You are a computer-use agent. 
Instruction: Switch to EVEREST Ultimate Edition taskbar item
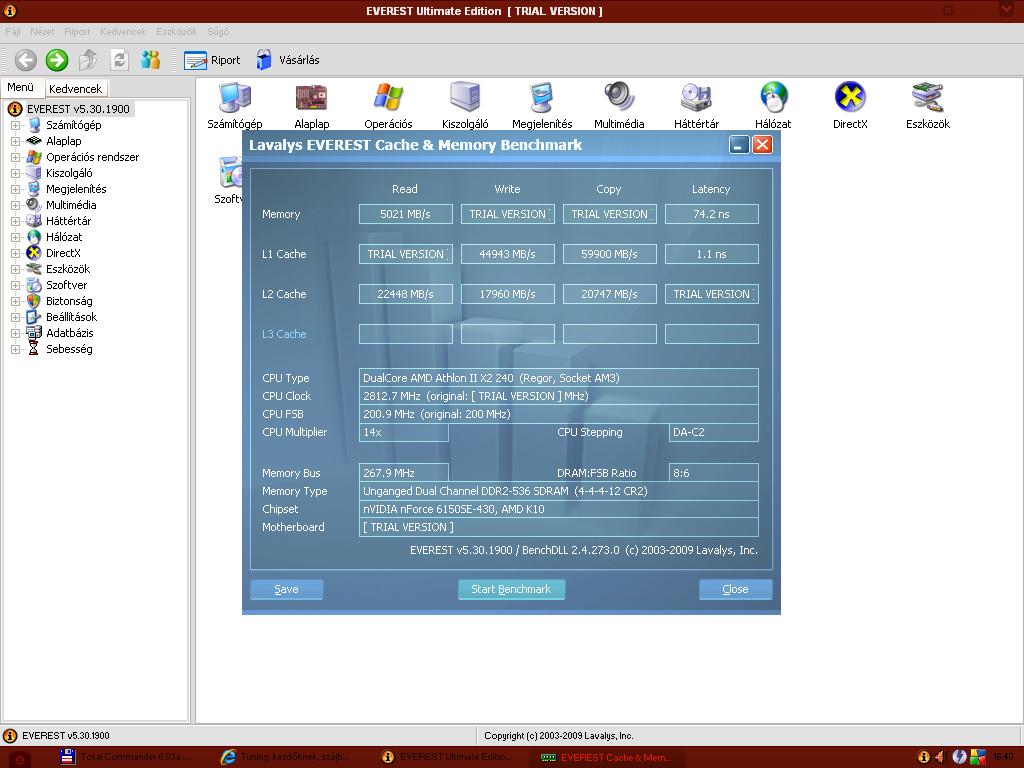point(448,757)
